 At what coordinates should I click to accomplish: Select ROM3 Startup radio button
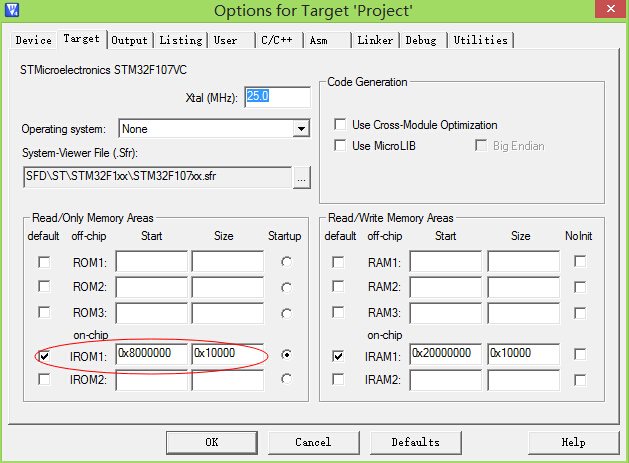point(286,313)
